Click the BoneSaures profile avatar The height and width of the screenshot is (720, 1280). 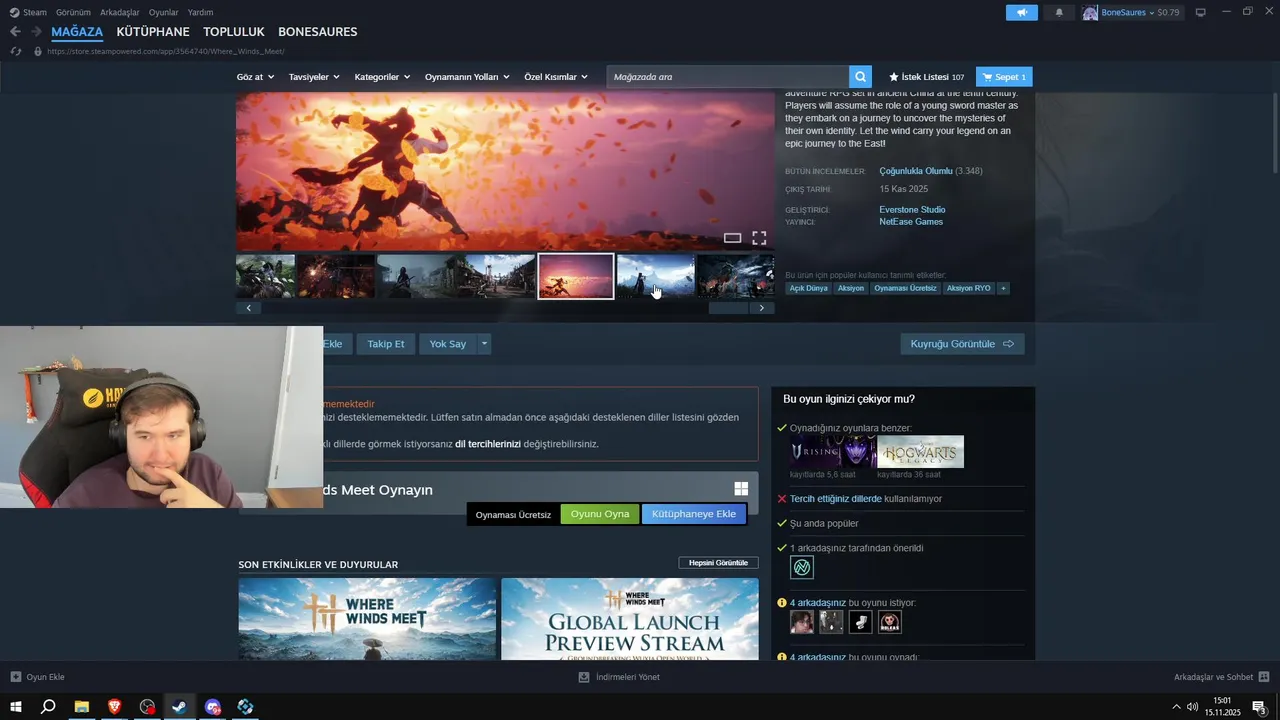(x=1090, y=12)
